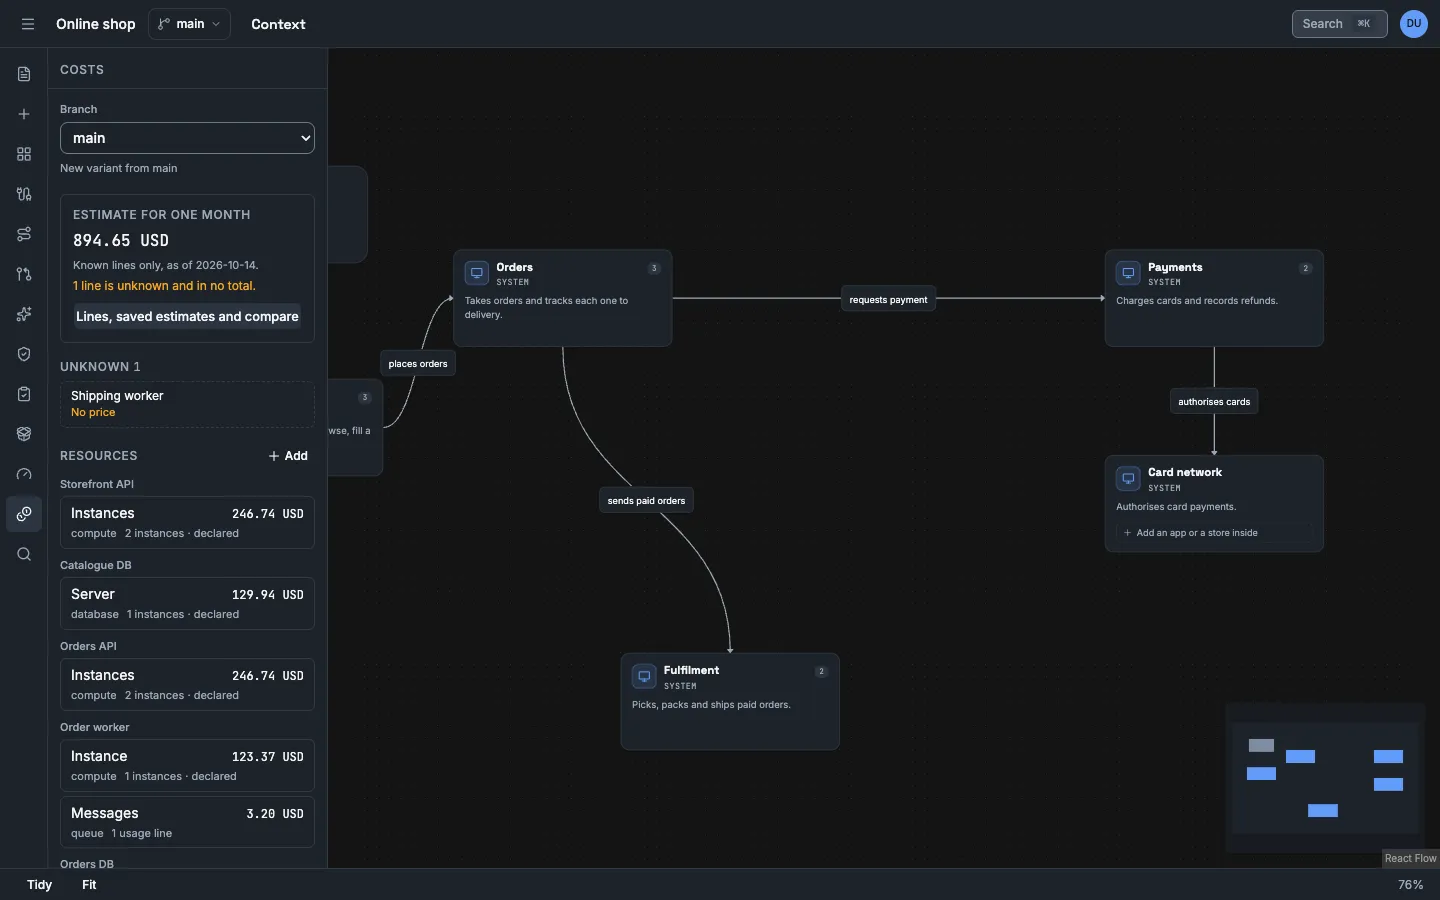The width and height of the screenshot is (1440, 900).
Task: Open the clipboard check icon in sidebar
Action: (24, 394)
